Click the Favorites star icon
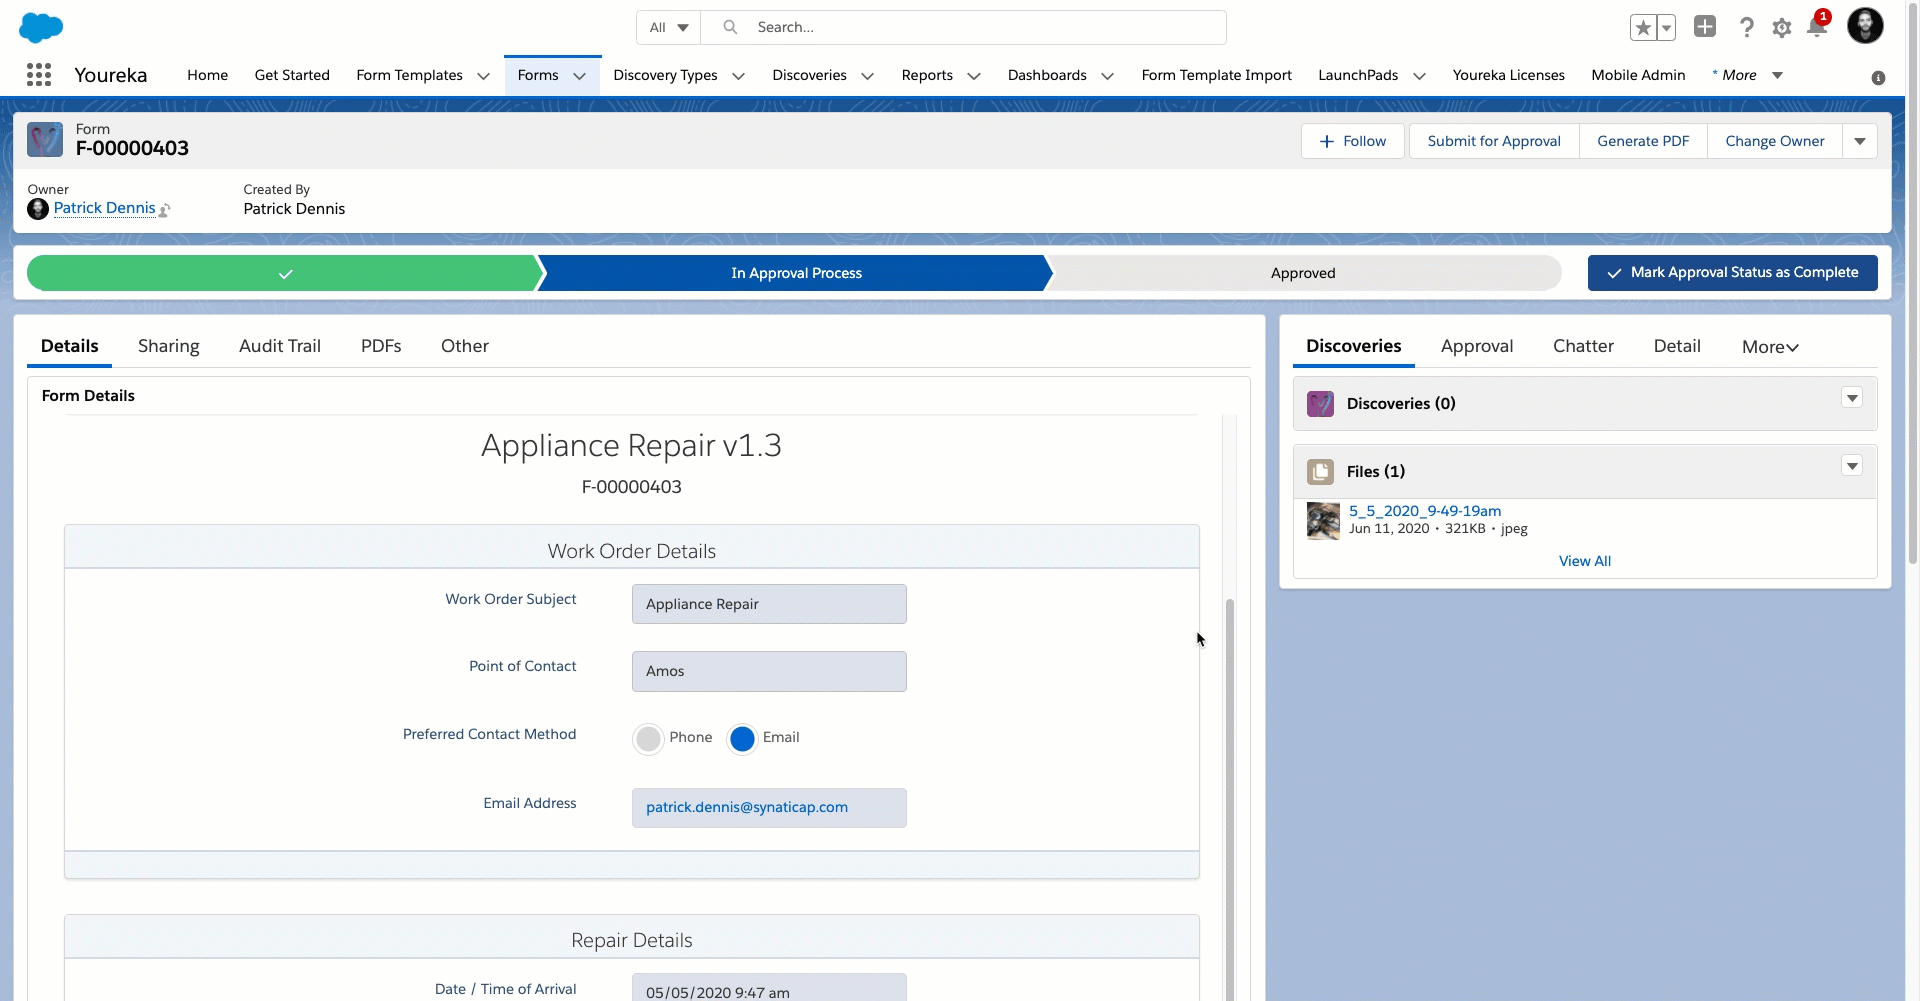 [x=1643, y=28]
